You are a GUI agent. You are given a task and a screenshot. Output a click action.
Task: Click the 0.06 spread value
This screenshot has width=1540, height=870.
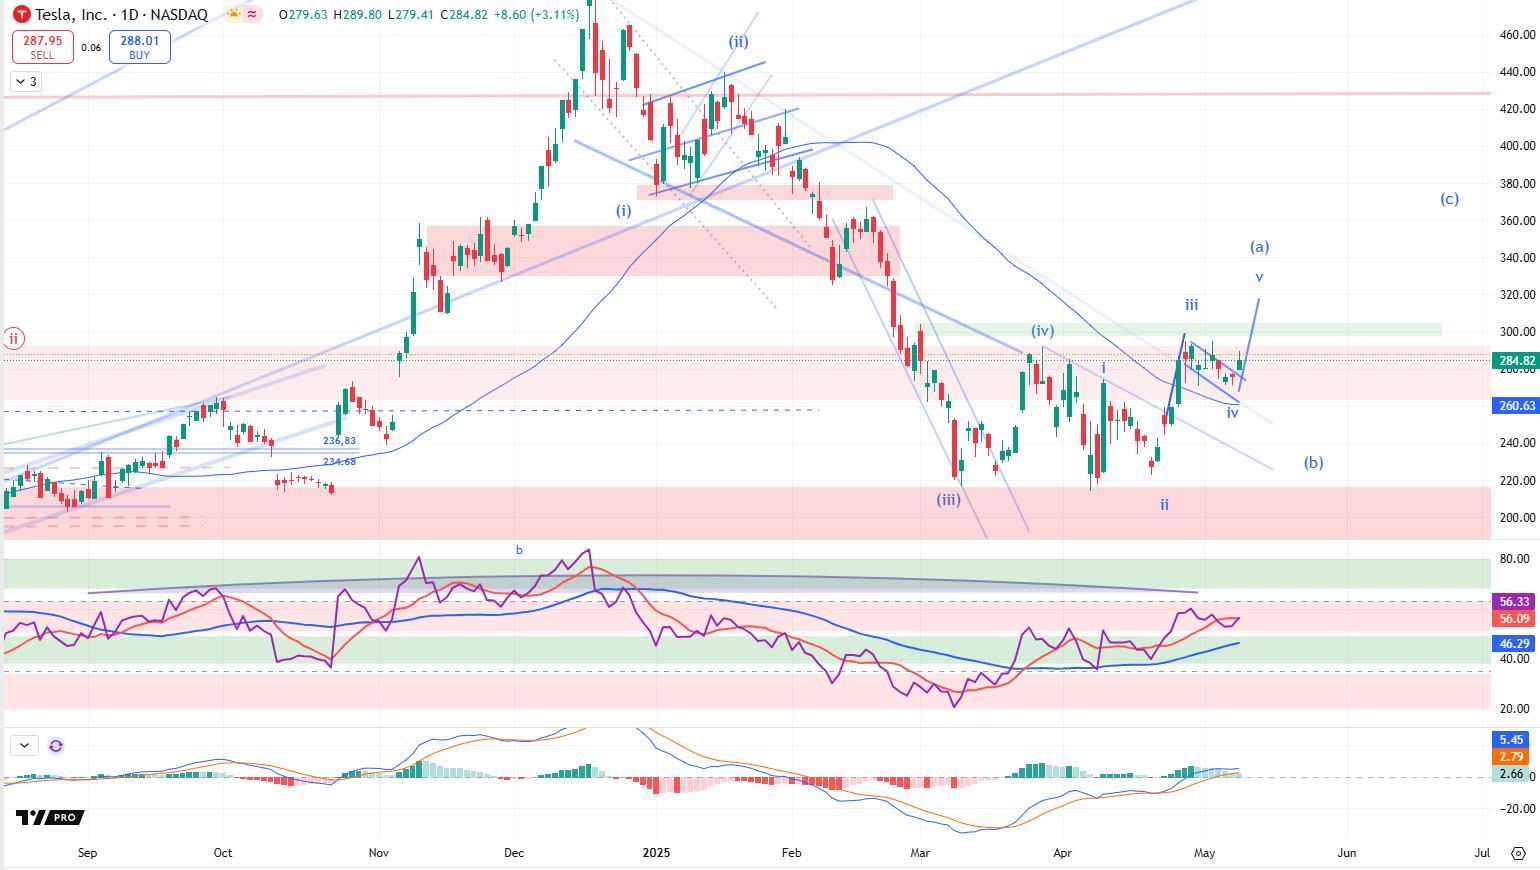click(x=91, y=48)
